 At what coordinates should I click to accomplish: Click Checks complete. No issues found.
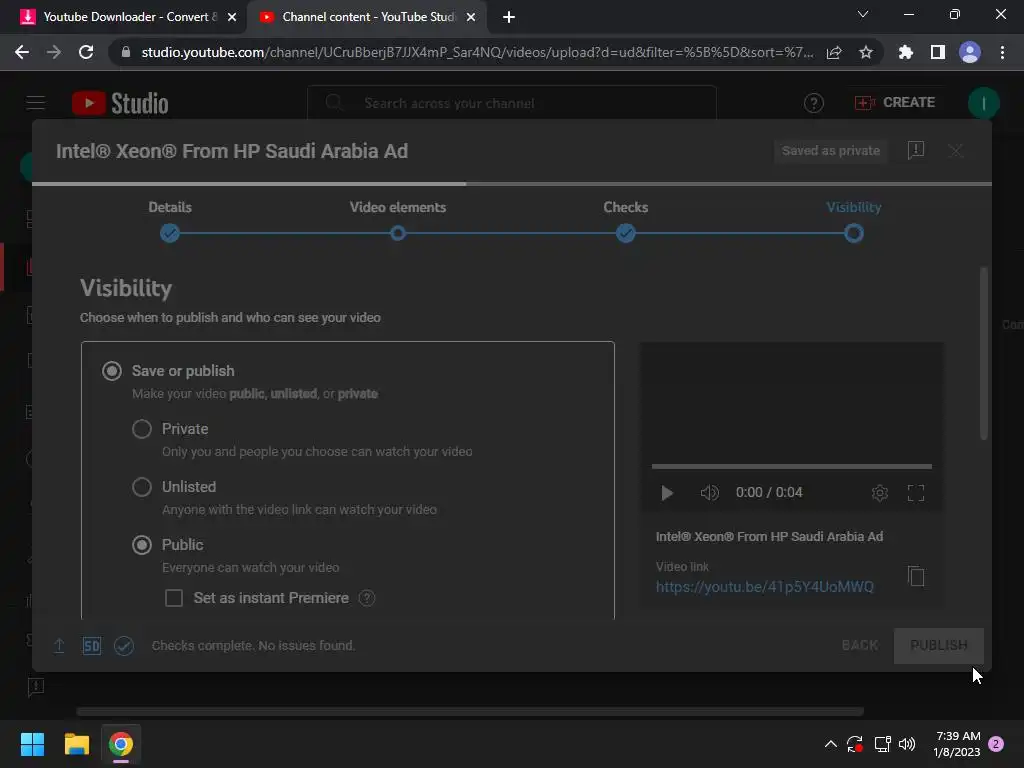253,646
